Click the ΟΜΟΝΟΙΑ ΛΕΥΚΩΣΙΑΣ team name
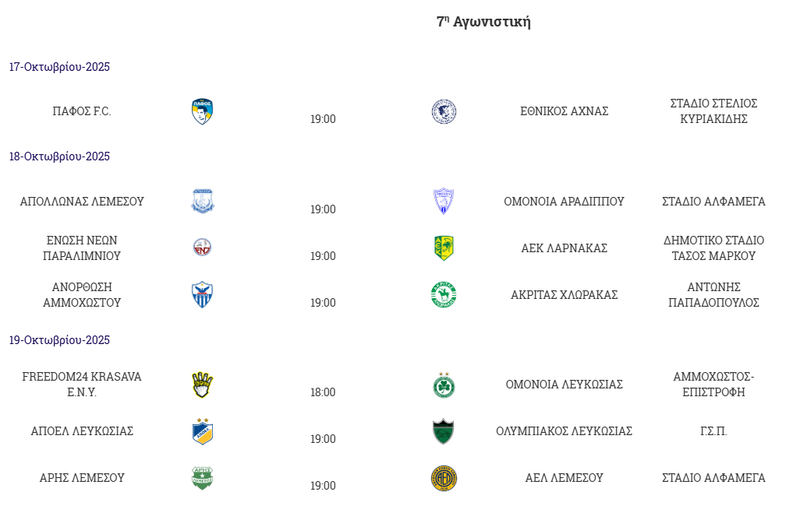This screenshot has height=520, width=800. tap(564, 385)
